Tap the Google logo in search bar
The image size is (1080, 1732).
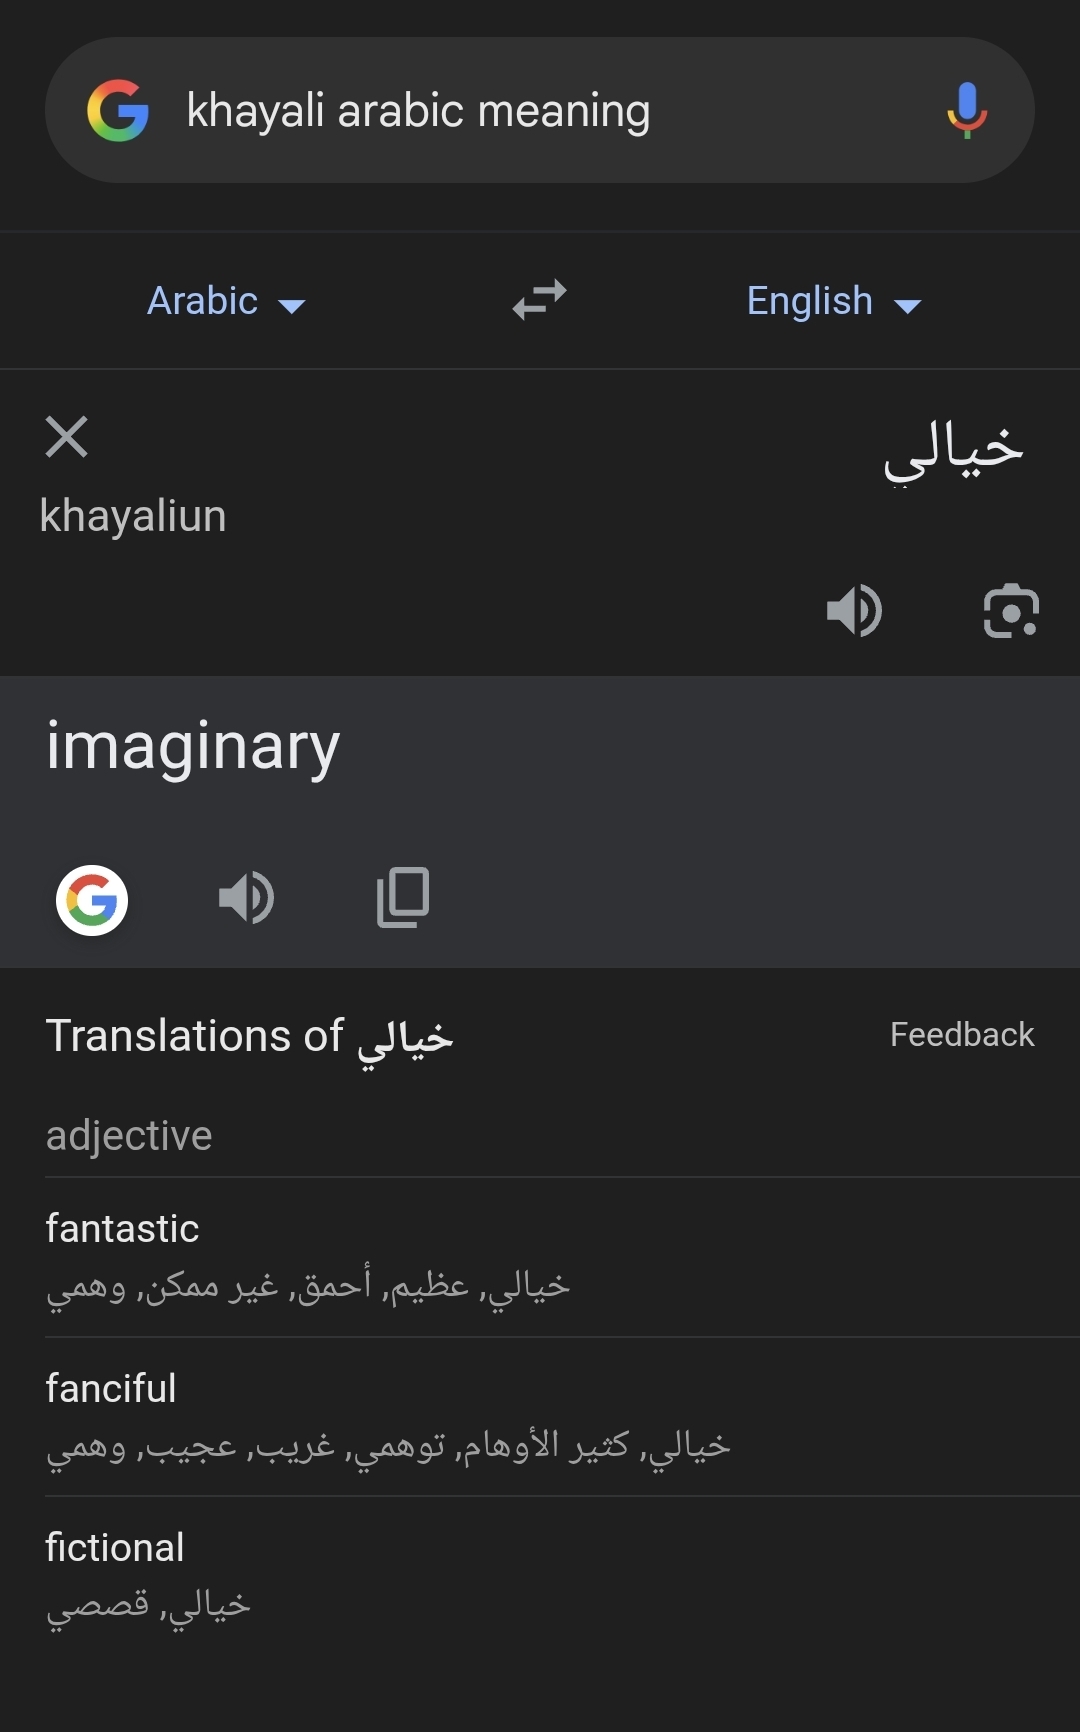pyautogui.click(x=118, y=110)
